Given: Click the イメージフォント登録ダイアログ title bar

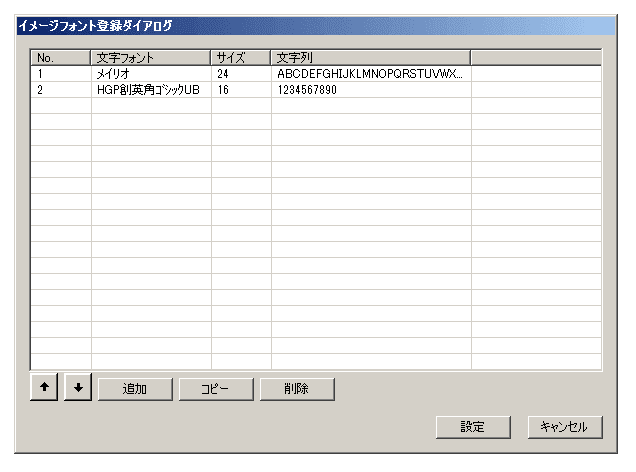Looking at the screenshot, I should click(x=316, y=26).
